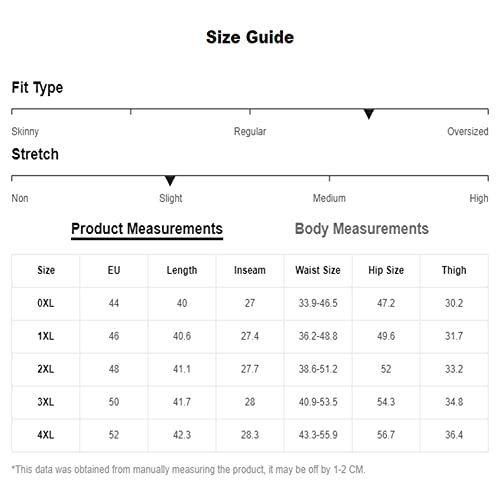Click the Hip Size value 52

pyautogui.click(x=386, y=369)
